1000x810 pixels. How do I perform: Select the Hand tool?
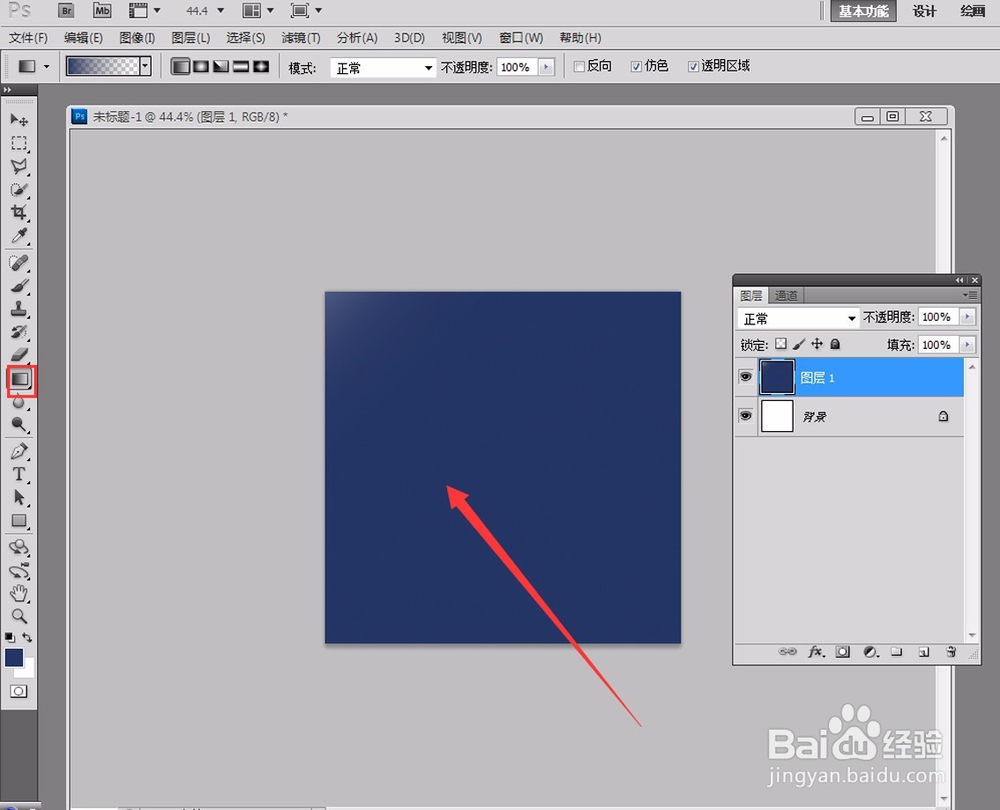pos(19,594)
